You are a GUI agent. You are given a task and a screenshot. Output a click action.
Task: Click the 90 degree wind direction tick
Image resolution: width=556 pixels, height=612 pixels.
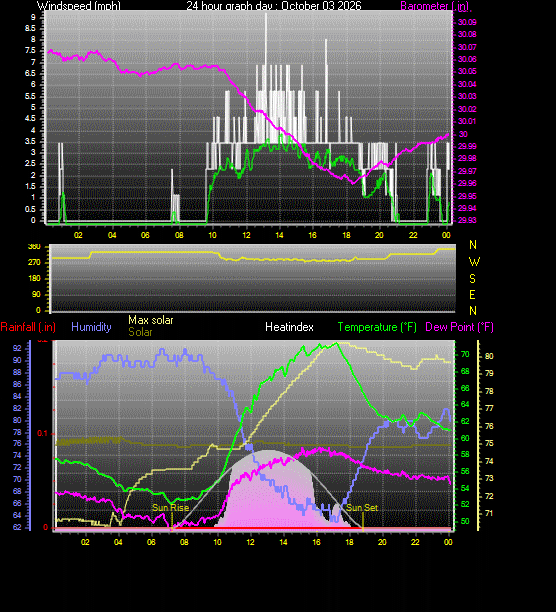[36, 295]
